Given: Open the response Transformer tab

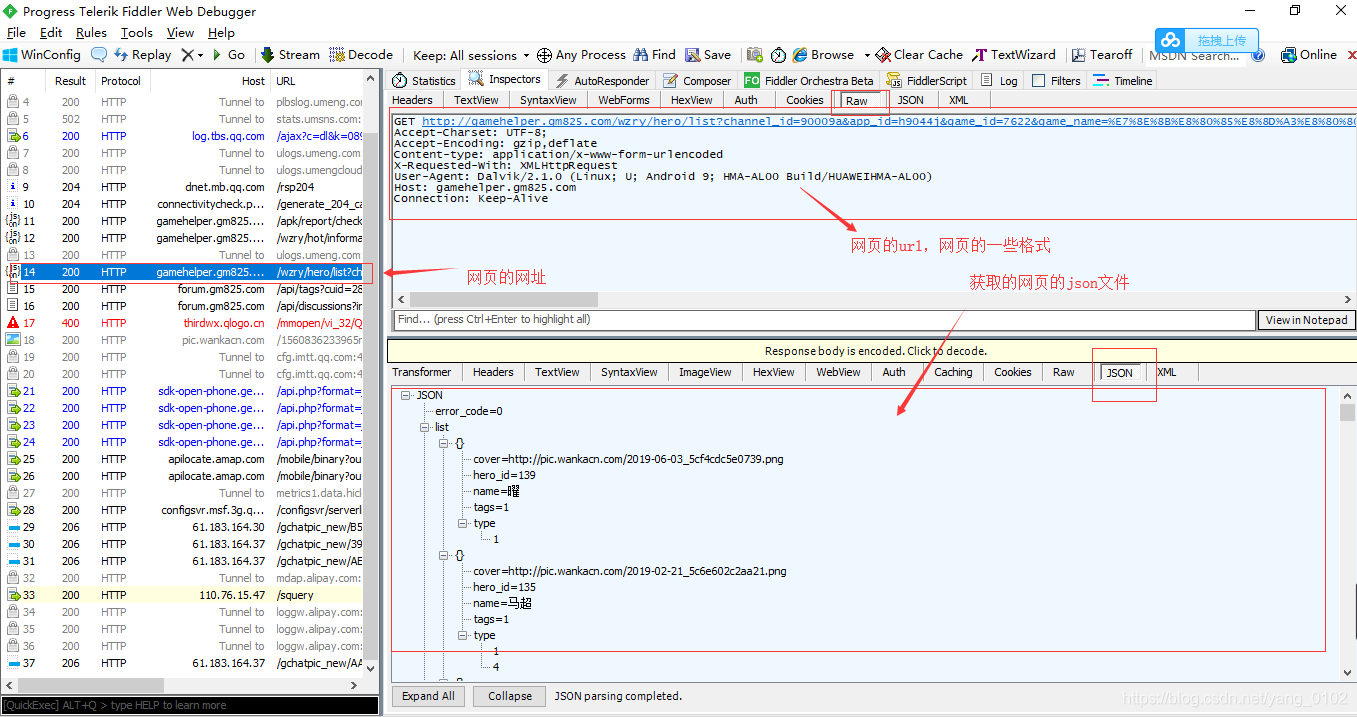Looking at the screenshot, I should pos(422,372).
